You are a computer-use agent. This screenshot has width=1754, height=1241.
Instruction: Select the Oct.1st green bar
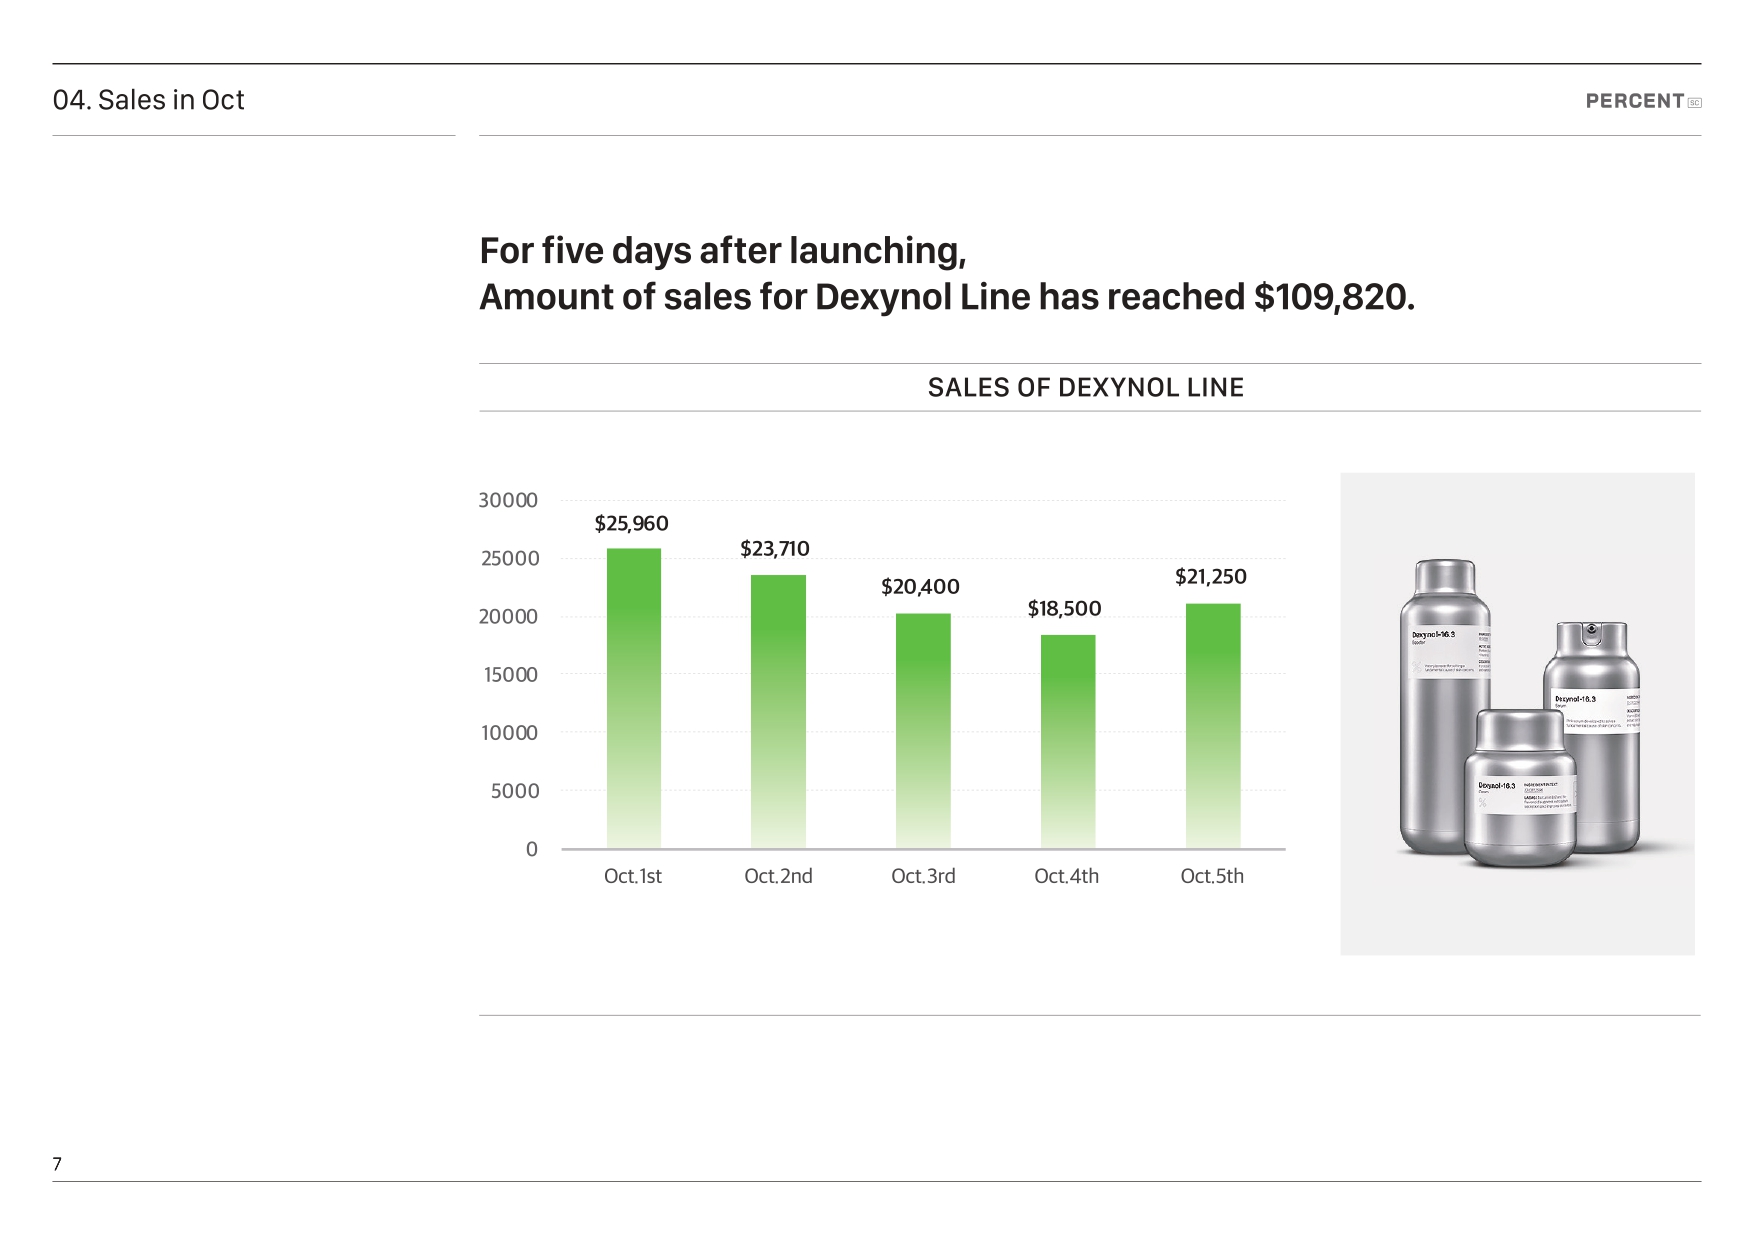(x=634, y=698)
